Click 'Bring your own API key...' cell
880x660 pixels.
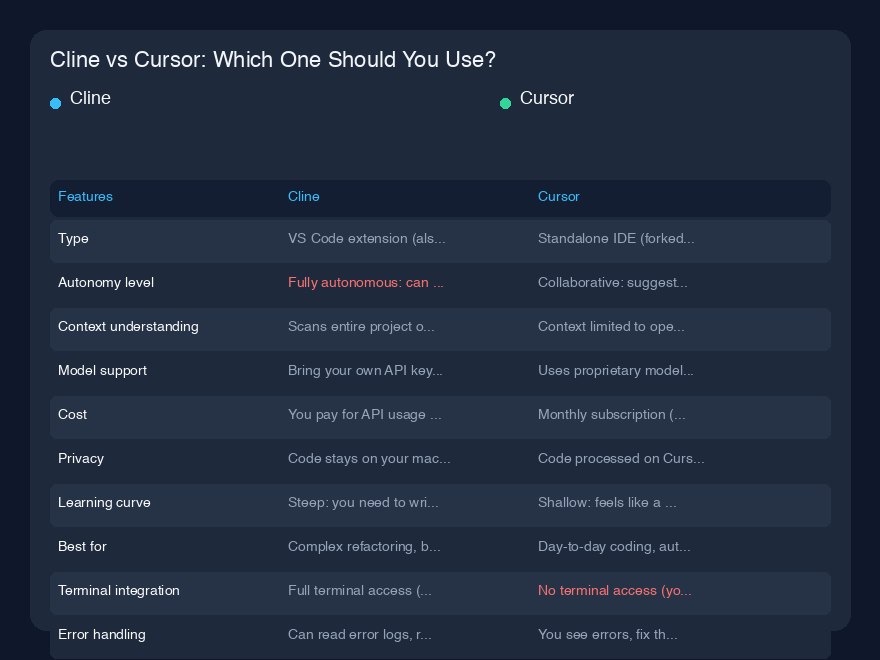pos(365,370)
